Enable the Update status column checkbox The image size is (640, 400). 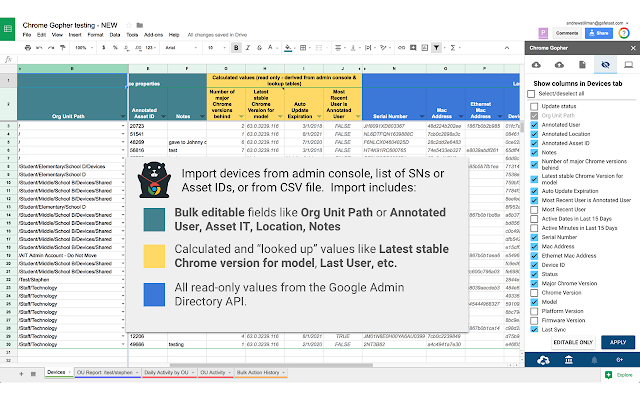(534, 106)
